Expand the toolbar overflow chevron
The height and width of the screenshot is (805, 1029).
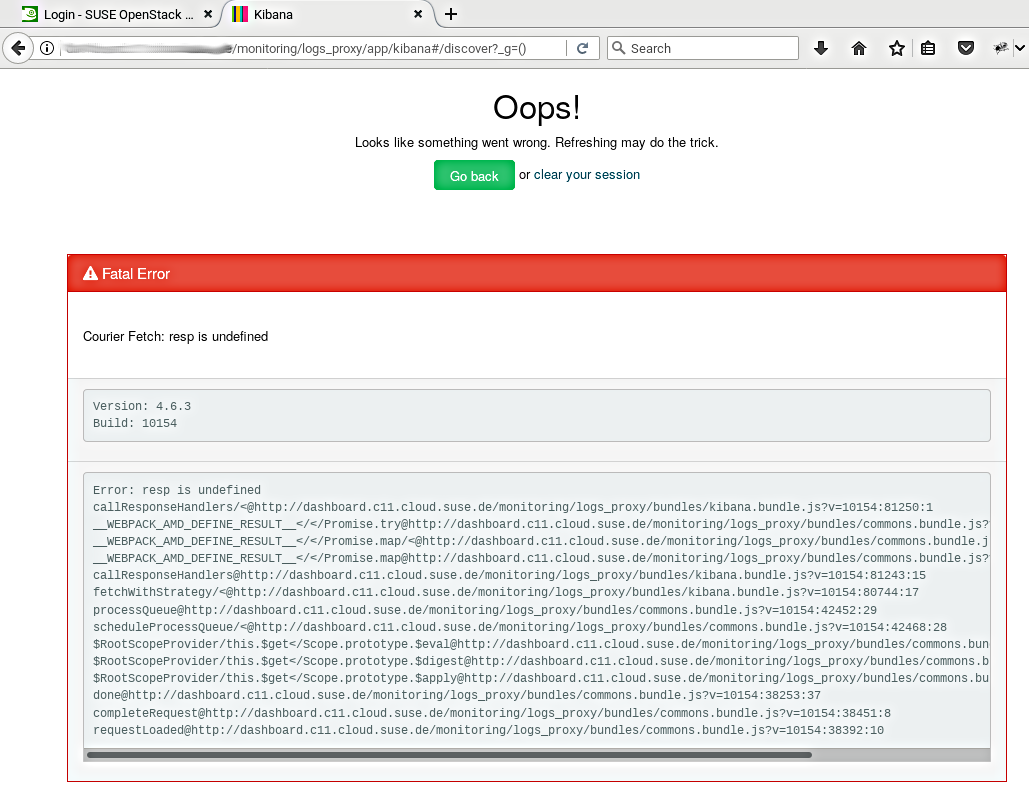pos(1020,48)
